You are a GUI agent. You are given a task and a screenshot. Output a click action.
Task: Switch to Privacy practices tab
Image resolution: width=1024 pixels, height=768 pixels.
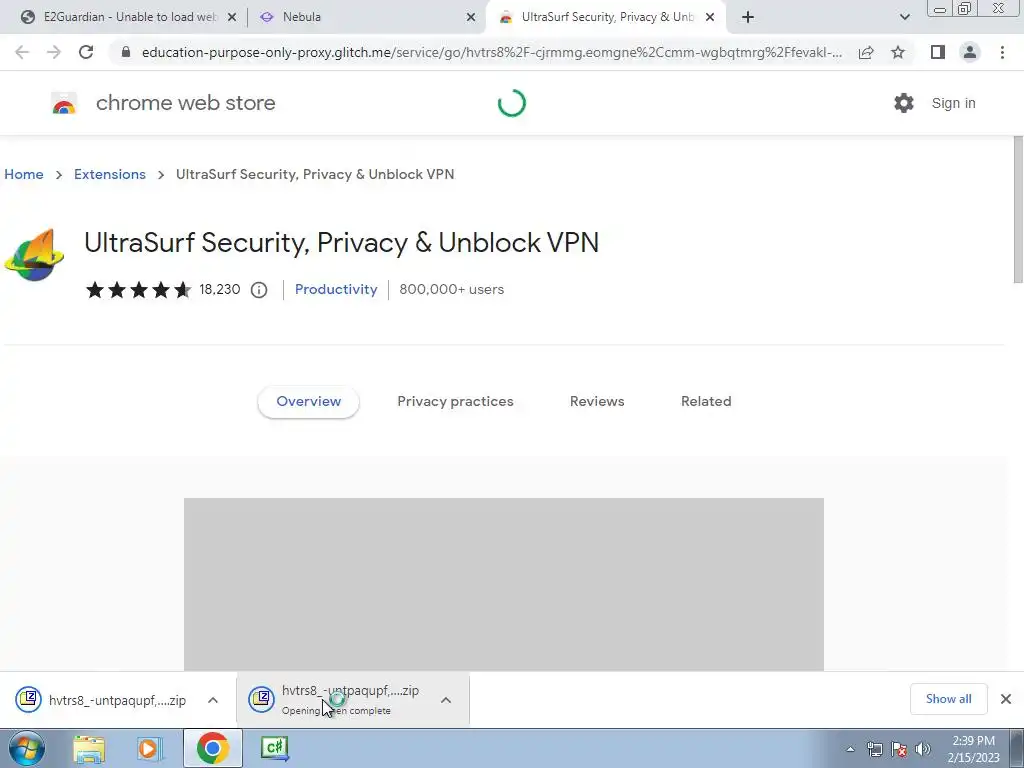[455, 401]
